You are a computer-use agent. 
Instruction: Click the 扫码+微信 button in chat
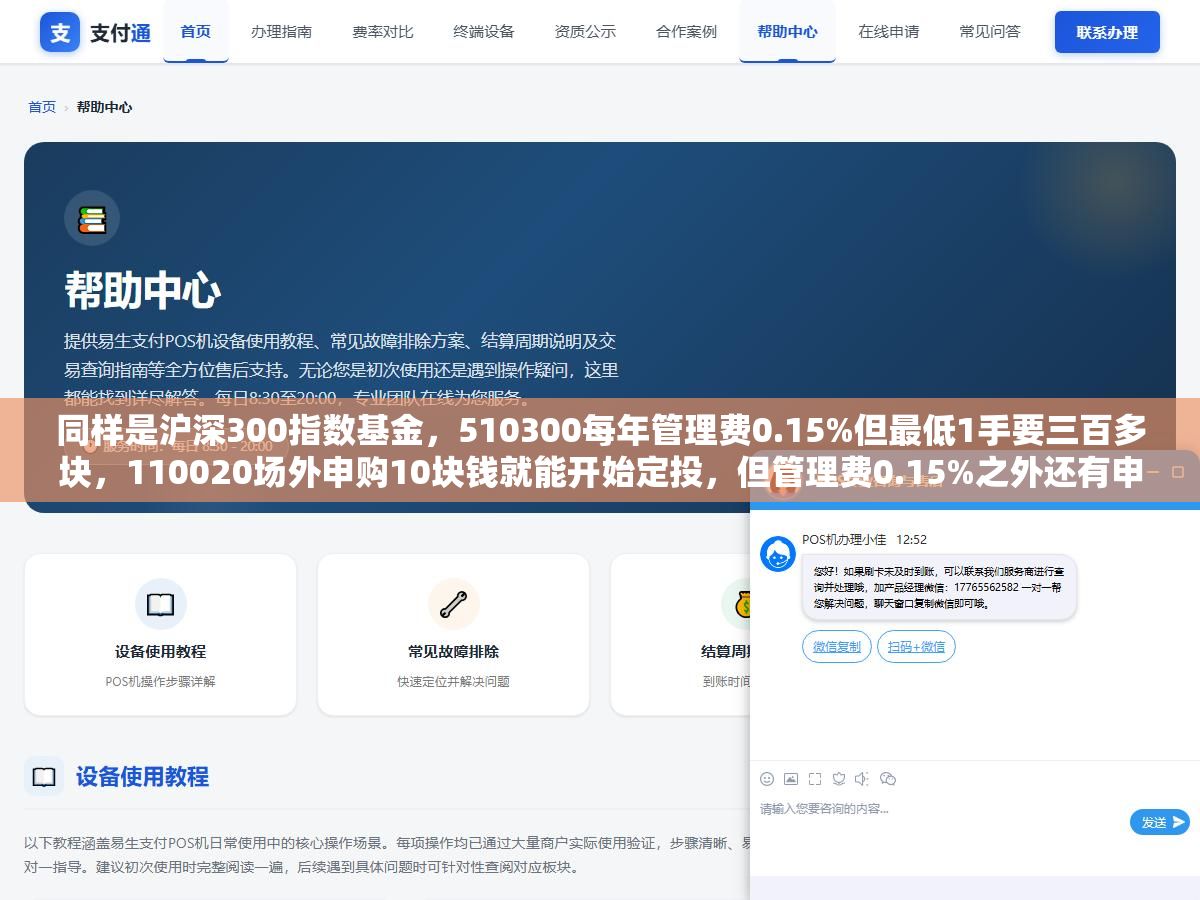tap(916, 647)
